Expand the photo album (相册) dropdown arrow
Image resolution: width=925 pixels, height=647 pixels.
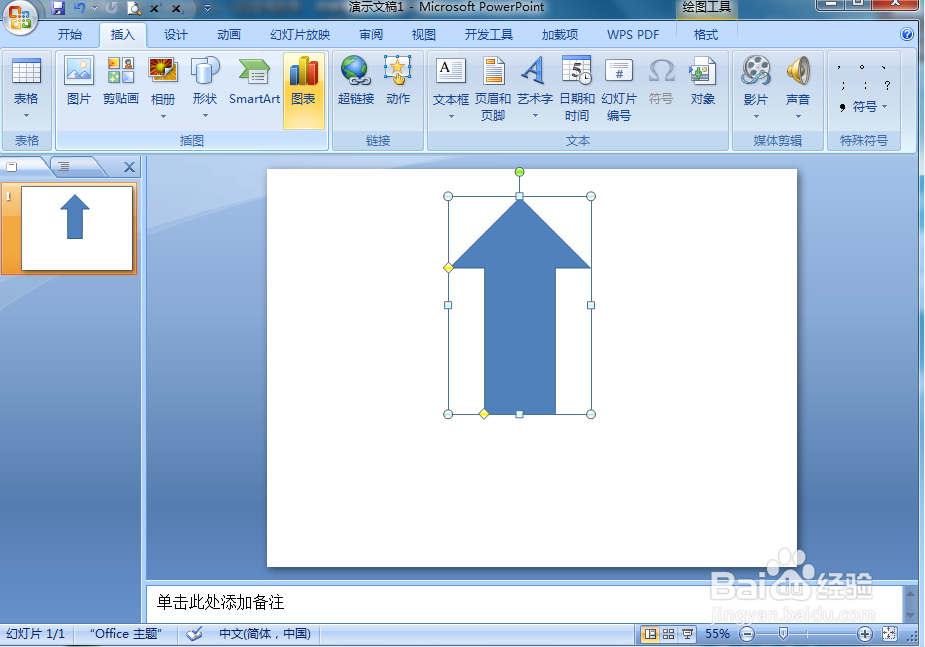(x=163, y=116)
